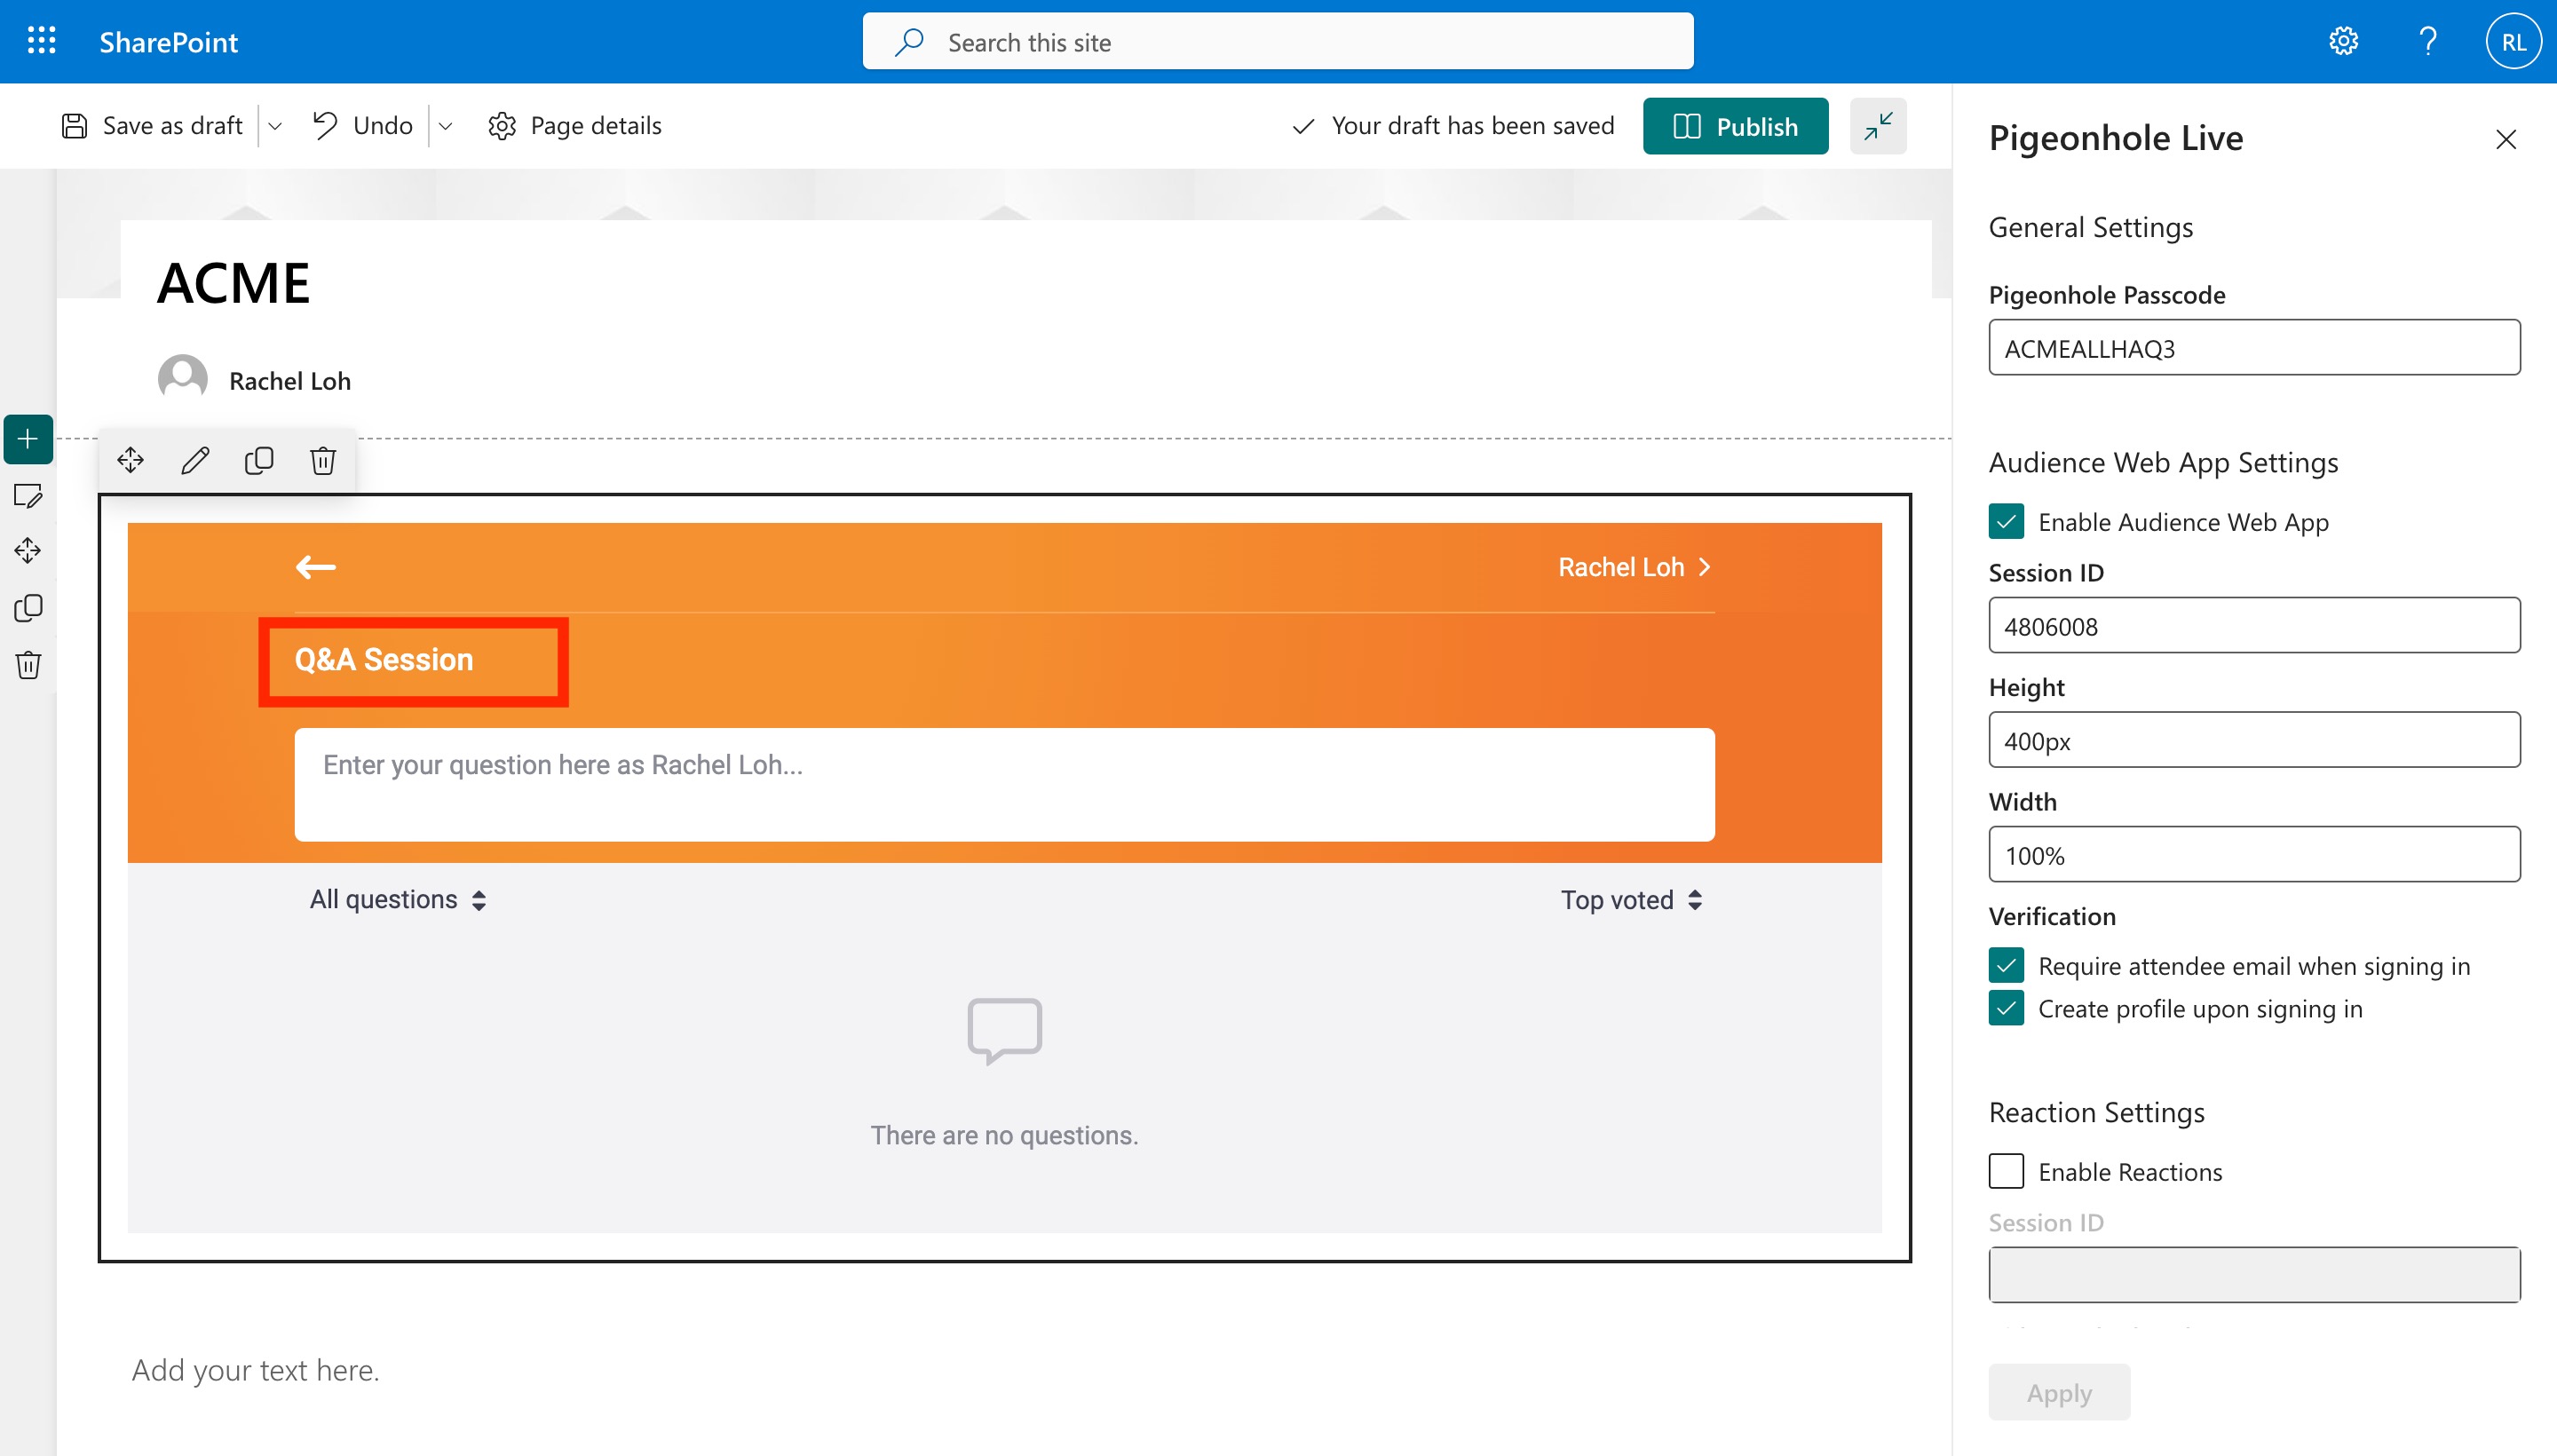The width and height of the screenshot is (2557, 1456).
Task: Click the Width field 100%
Action: click(2254, 854)
